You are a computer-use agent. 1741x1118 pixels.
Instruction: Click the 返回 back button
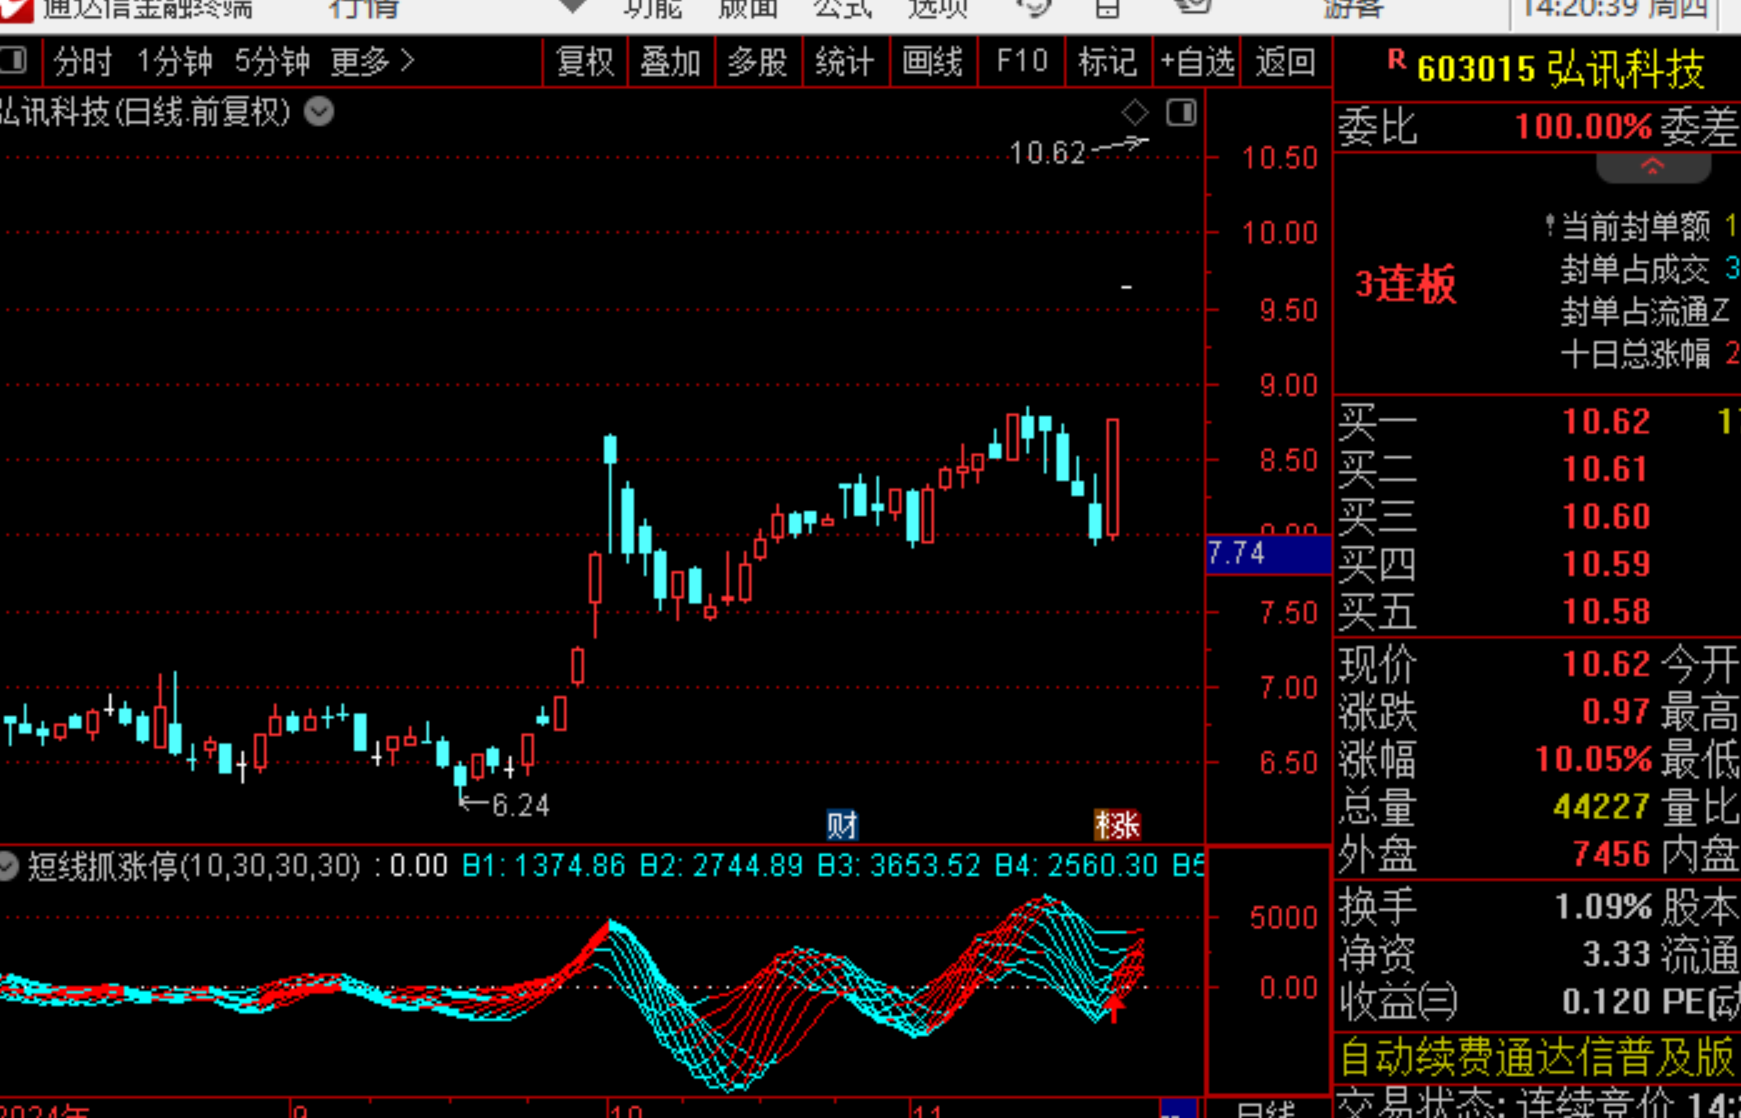tap(1285, 62)
